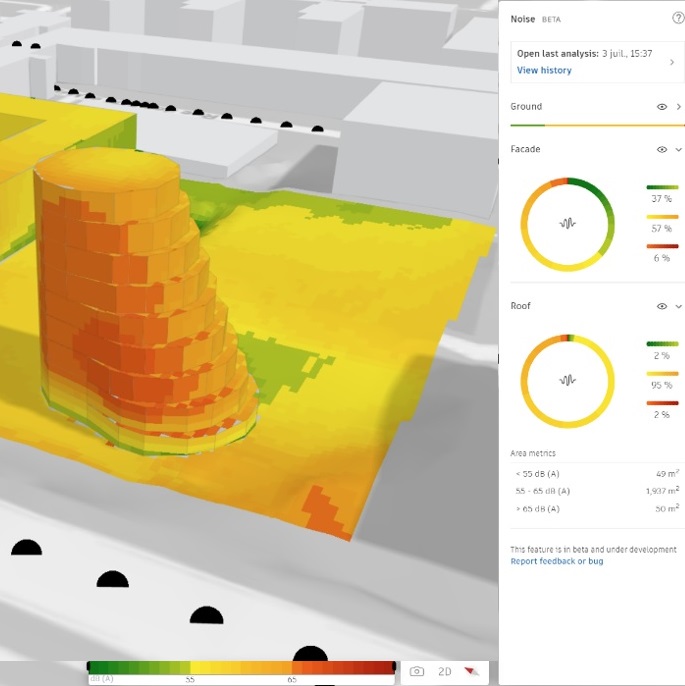The height and width of the screenshot is (686, 685).
Task: Open the last analysis entry arrow
Action: 672,62
